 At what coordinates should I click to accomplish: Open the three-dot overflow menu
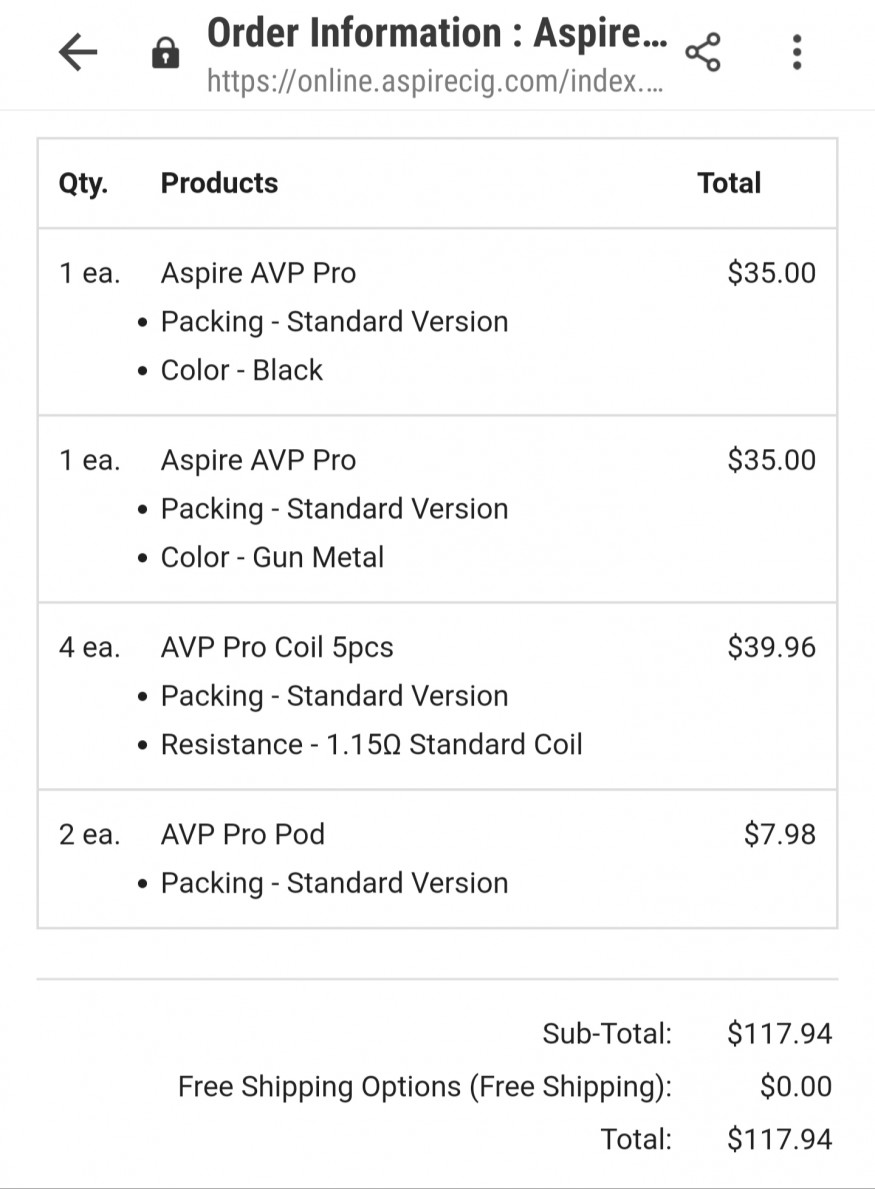pos(796,52)
